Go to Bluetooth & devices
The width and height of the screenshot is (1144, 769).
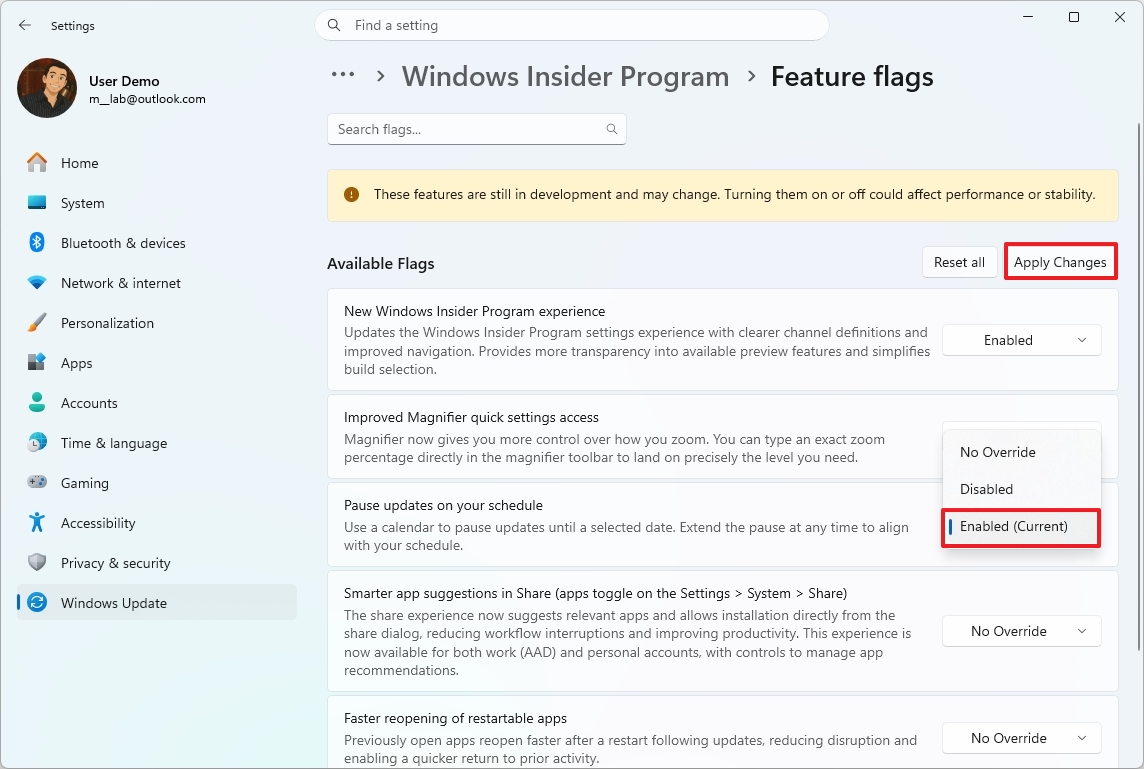[x=157, y=243]
